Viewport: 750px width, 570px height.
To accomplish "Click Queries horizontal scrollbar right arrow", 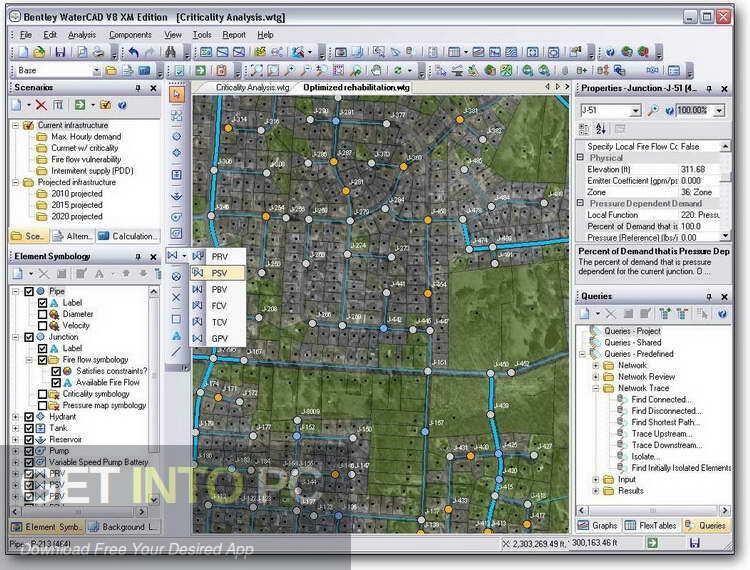I will pos(725,511).
